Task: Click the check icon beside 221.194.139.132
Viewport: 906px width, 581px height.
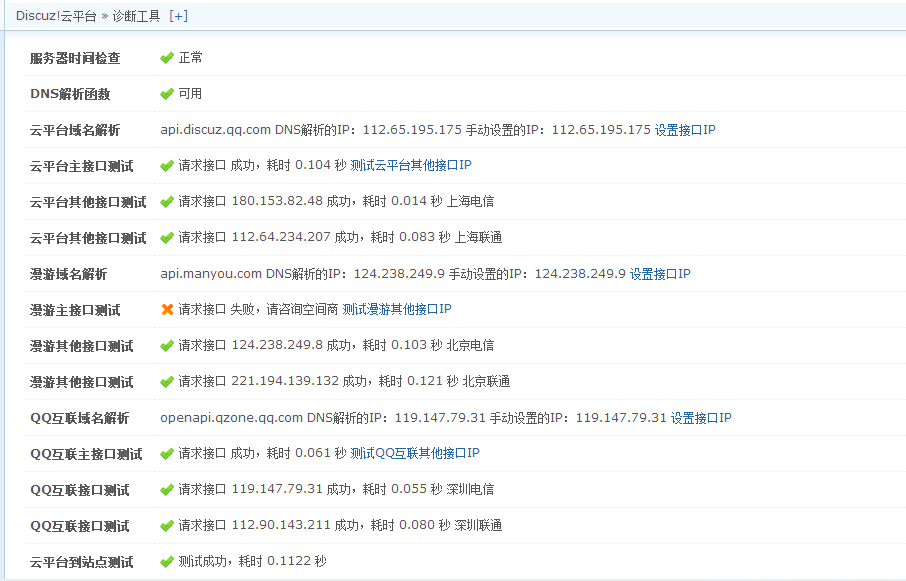Action: click(167, 381)
